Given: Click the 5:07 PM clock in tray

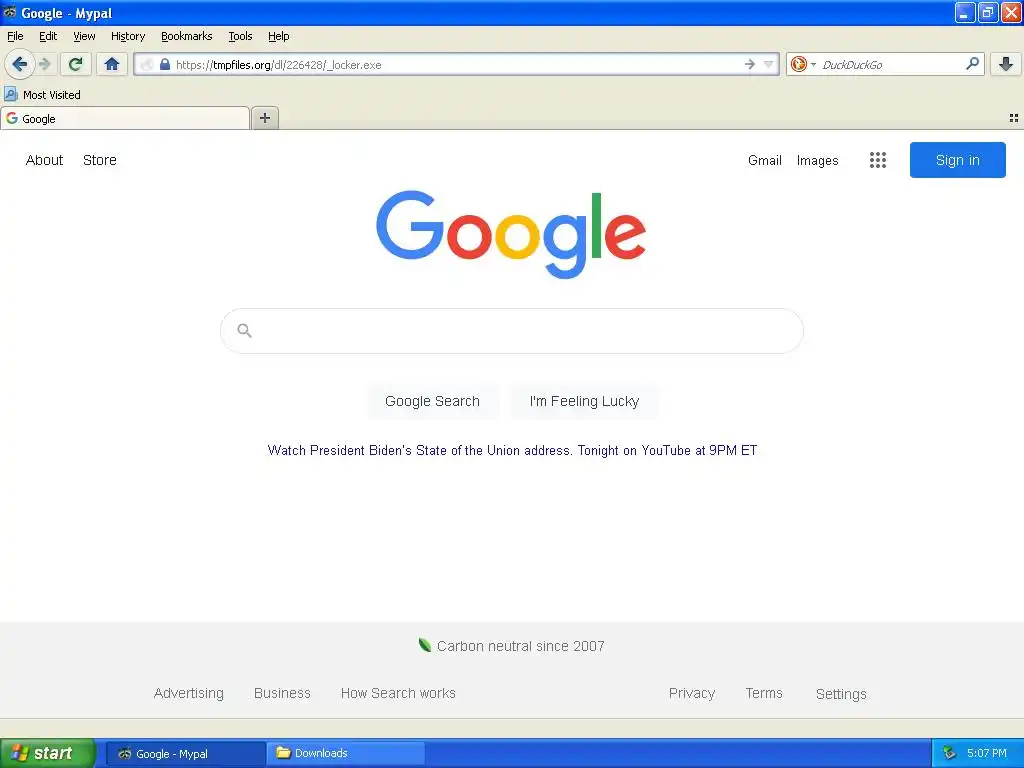Looking at the screenshot, I should 987,753.
